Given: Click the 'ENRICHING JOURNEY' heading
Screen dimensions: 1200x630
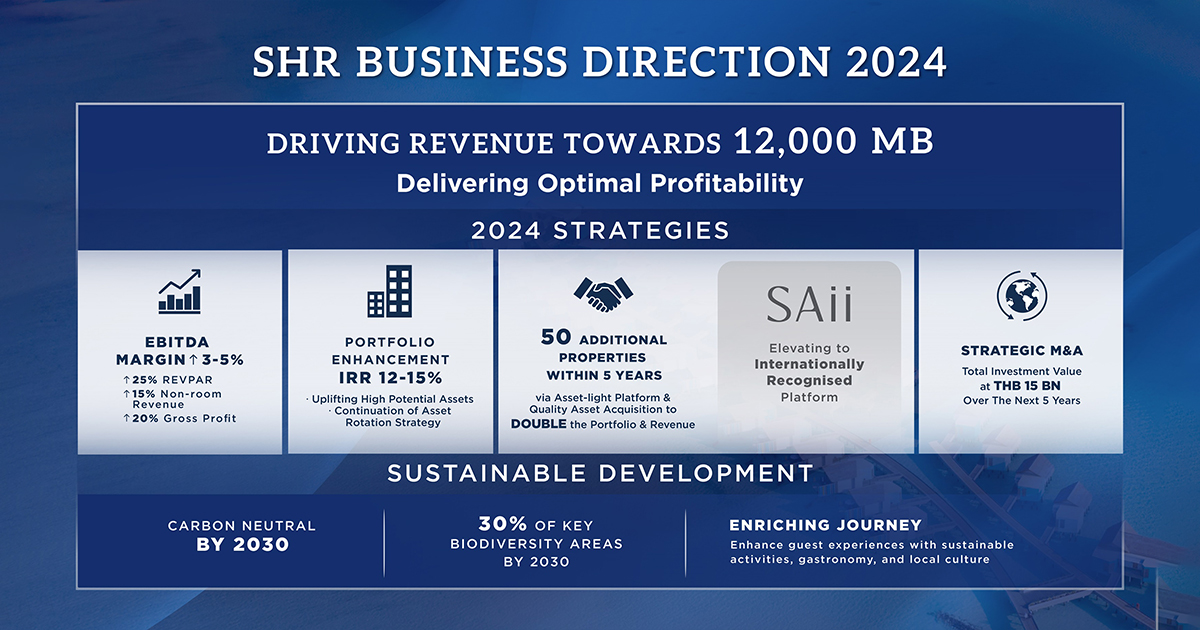Looking at the screenshot, I should click(826, 525).
